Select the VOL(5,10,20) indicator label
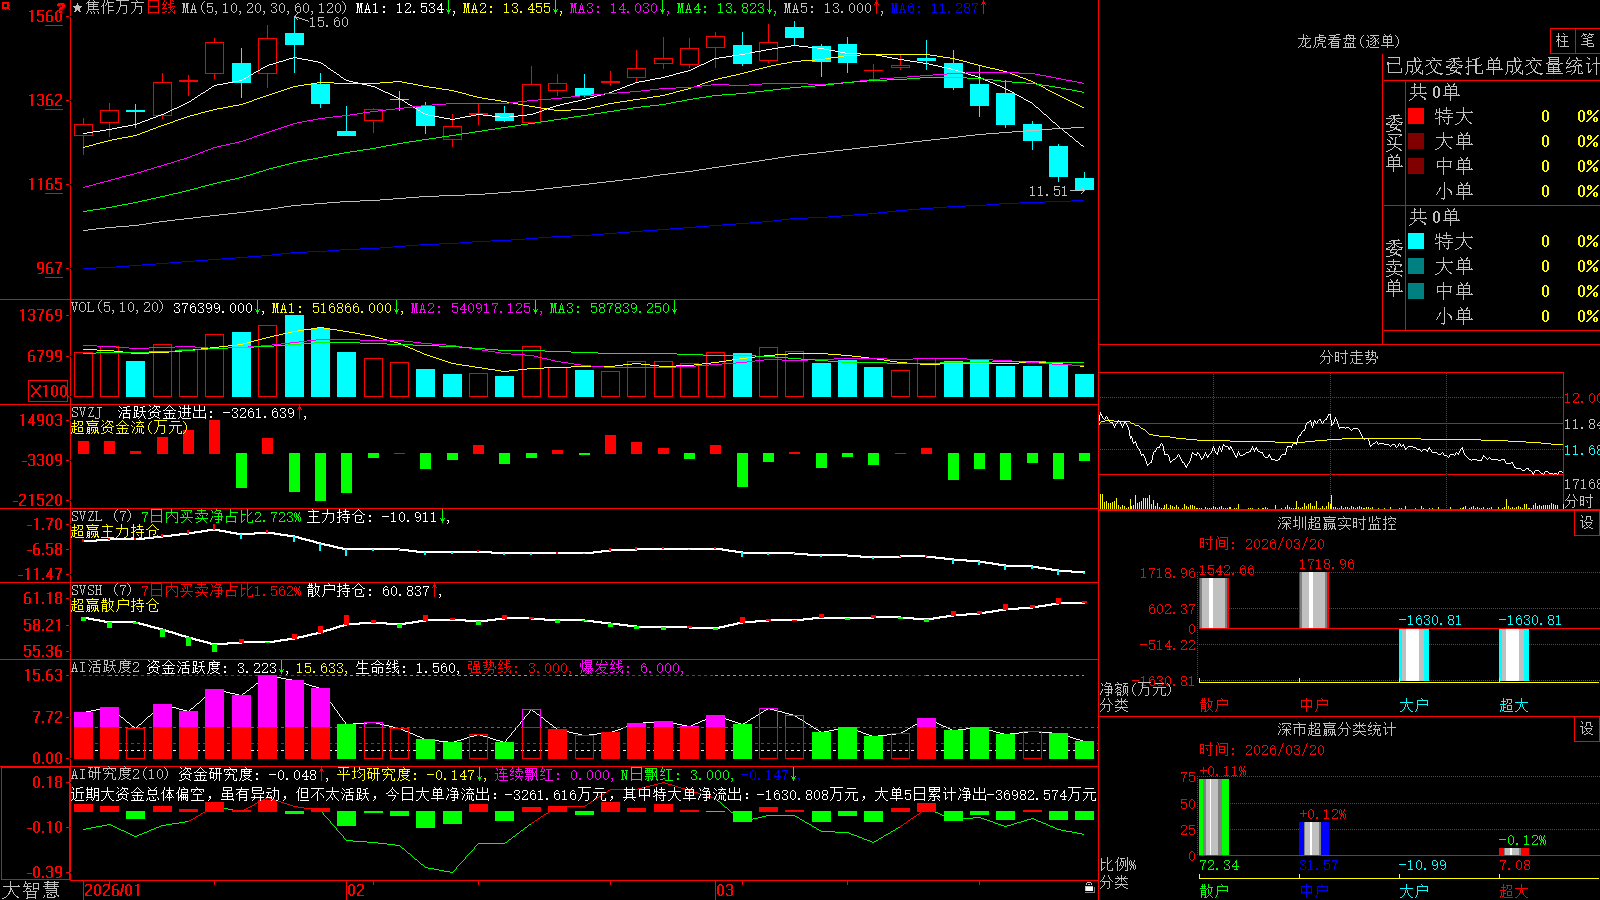This screenshot has width=1600, height=900. [x=117, y=308]
